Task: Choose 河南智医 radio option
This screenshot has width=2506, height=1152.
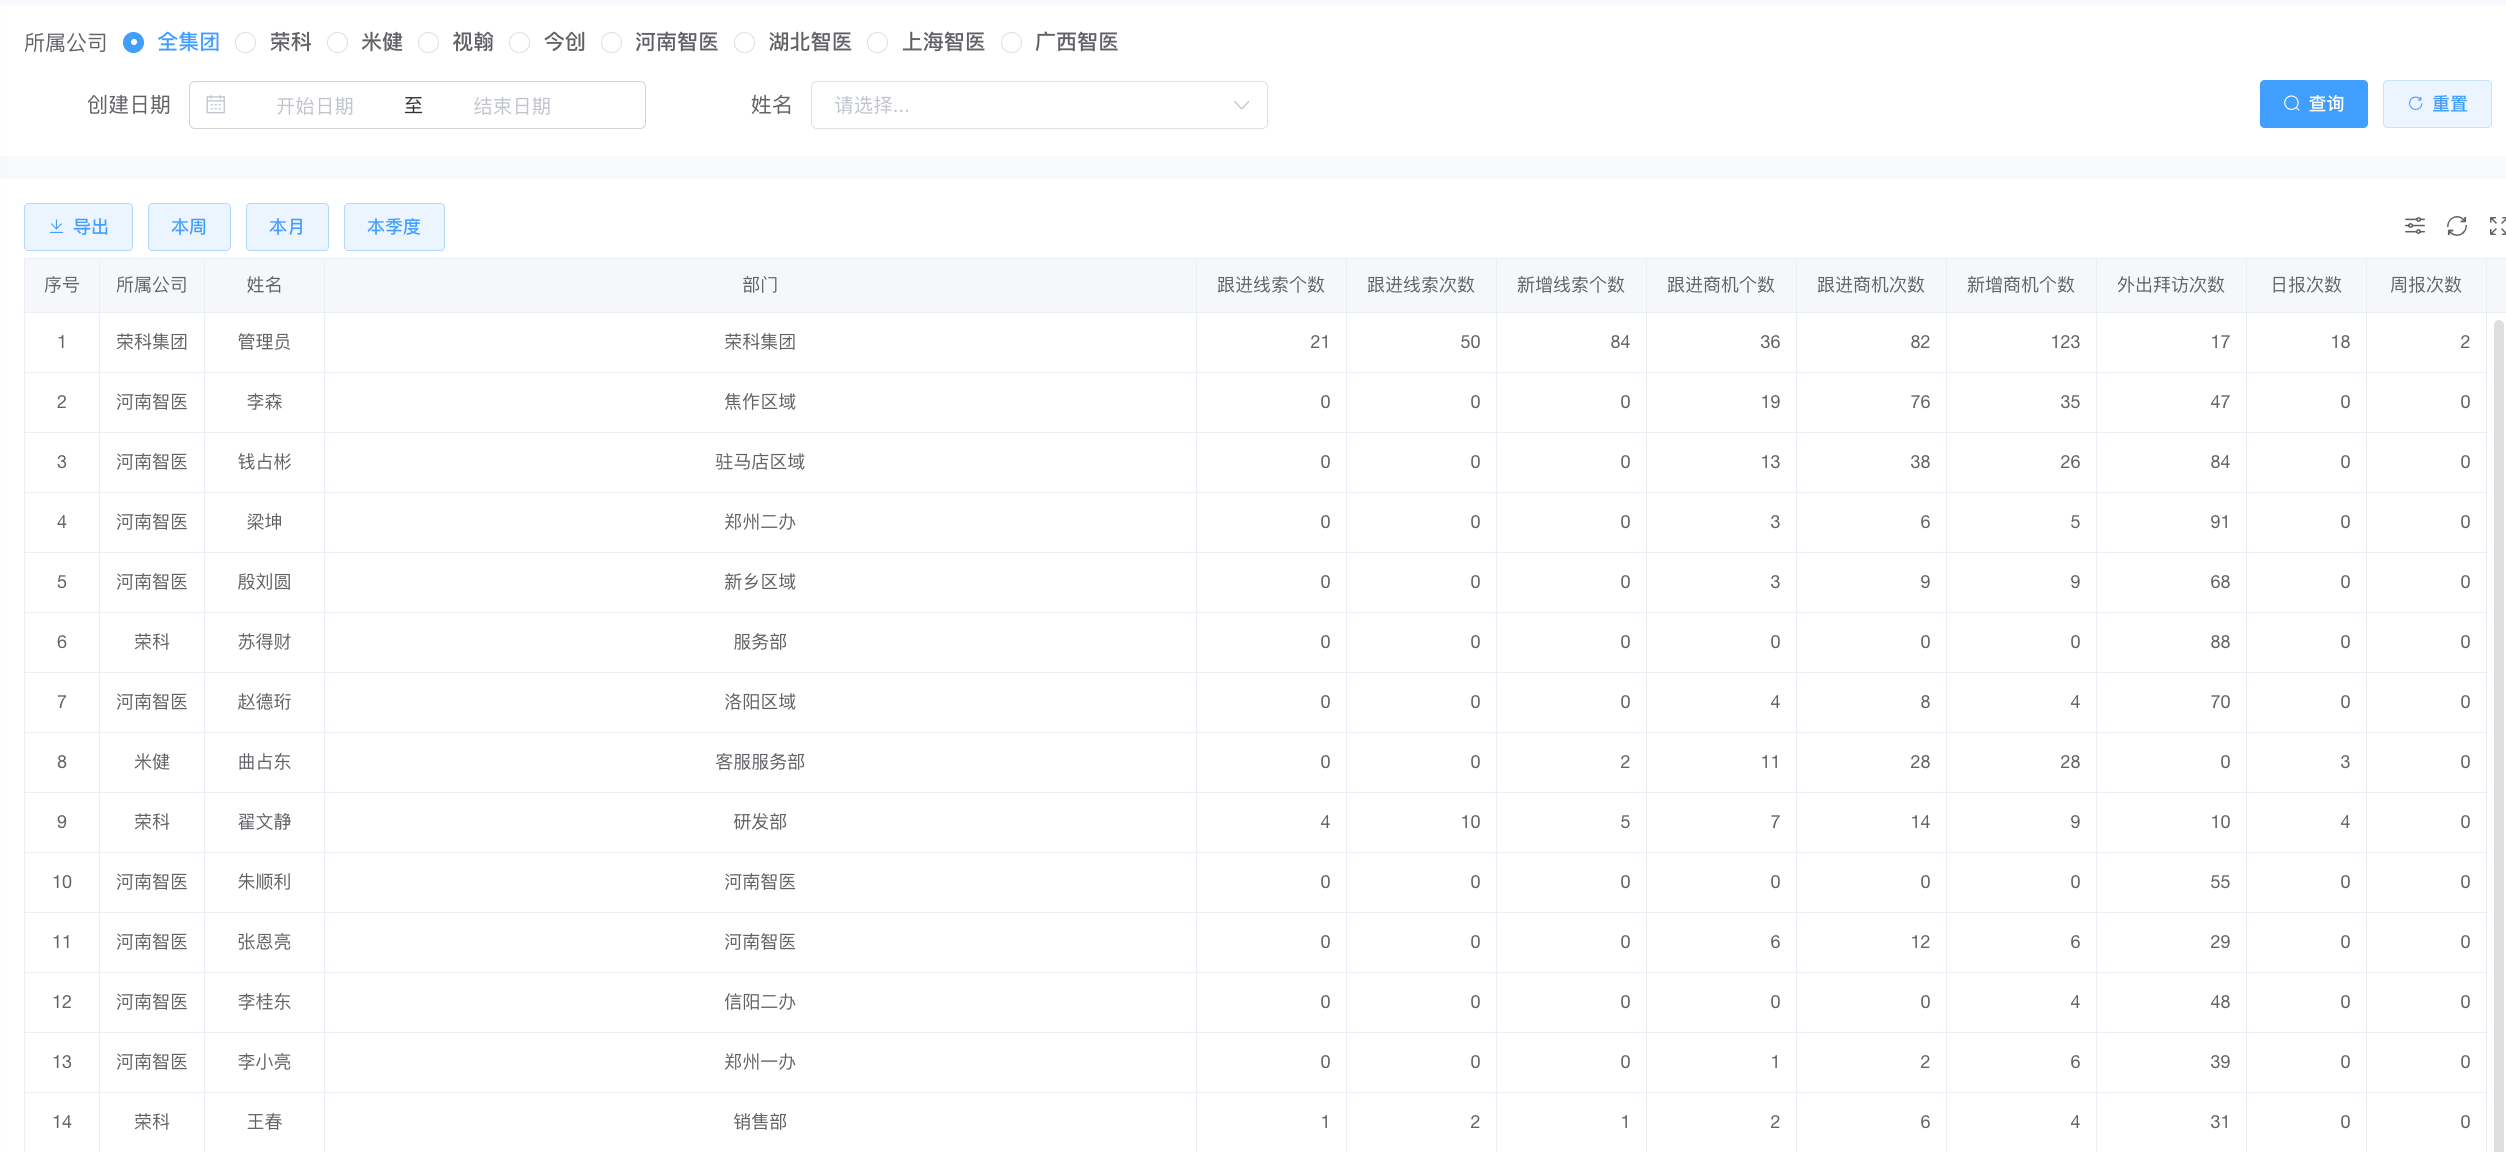Action: pyautogui.click(x=611, y=42)
